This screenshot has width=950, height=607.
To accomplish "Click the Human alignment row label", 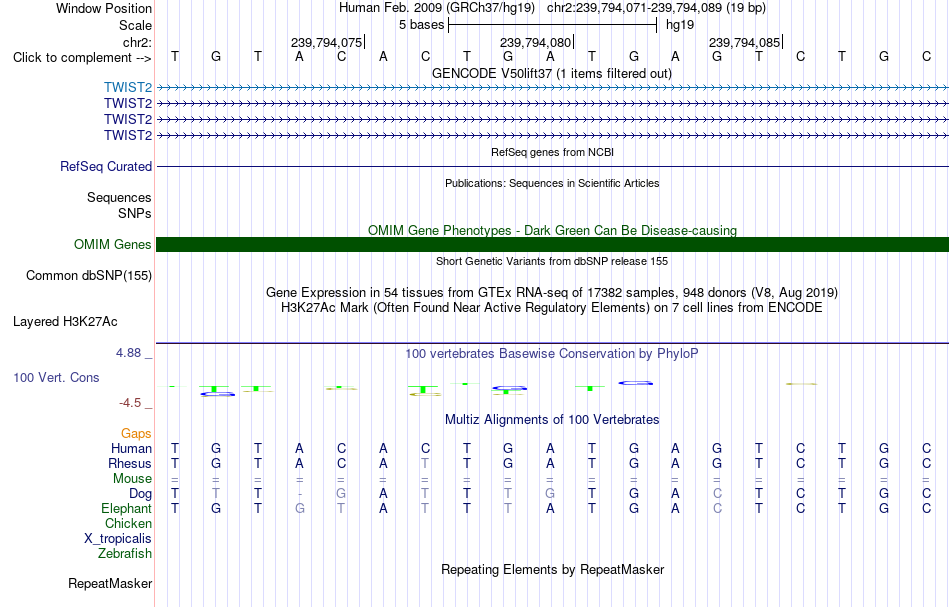I will click(131, 448).
